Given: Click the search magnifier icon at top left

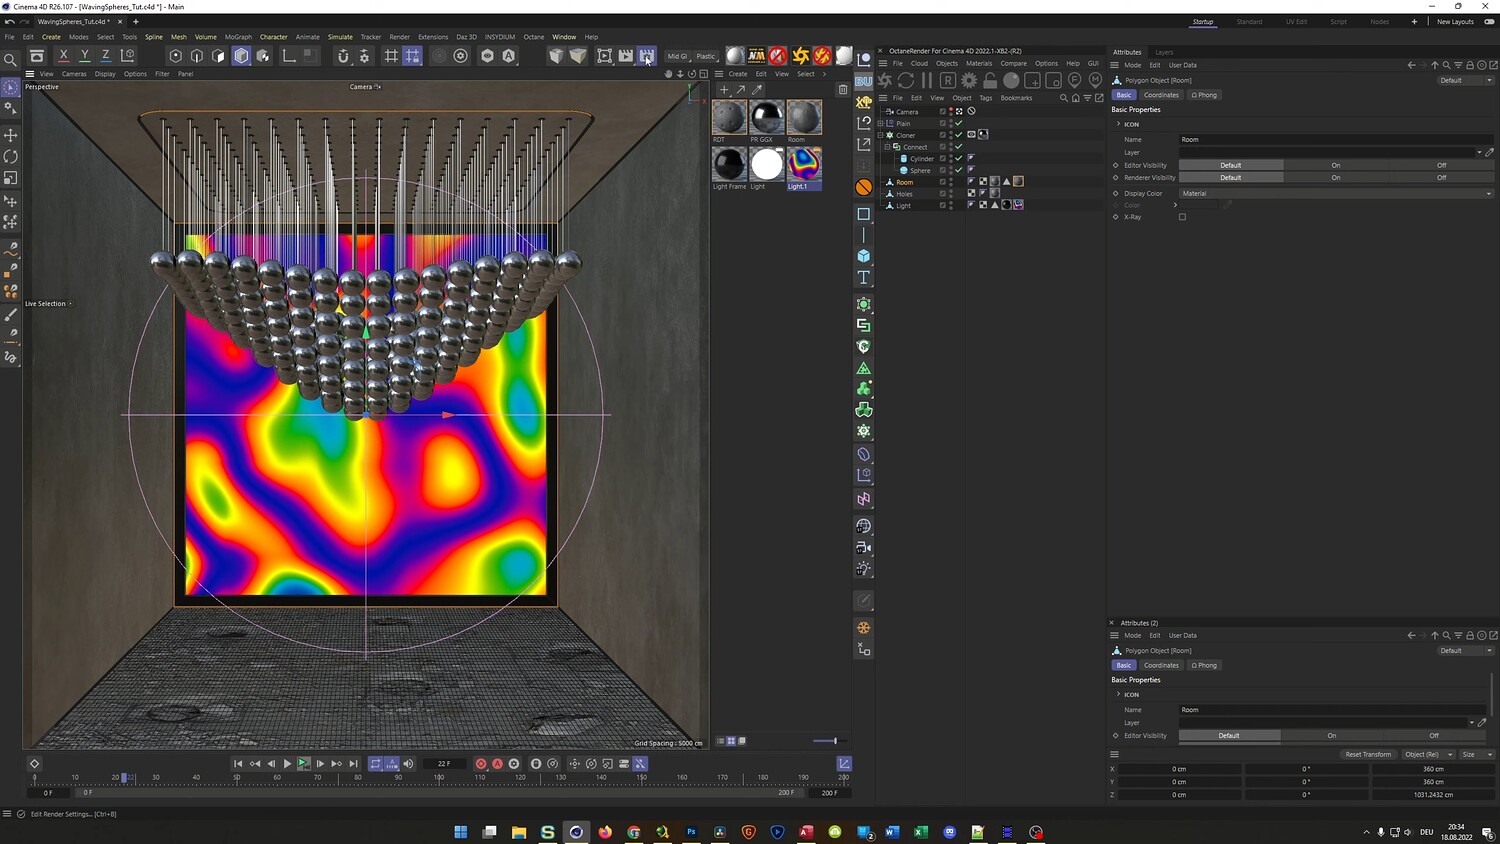Looking at the screenshot, I should pos(11,59).
